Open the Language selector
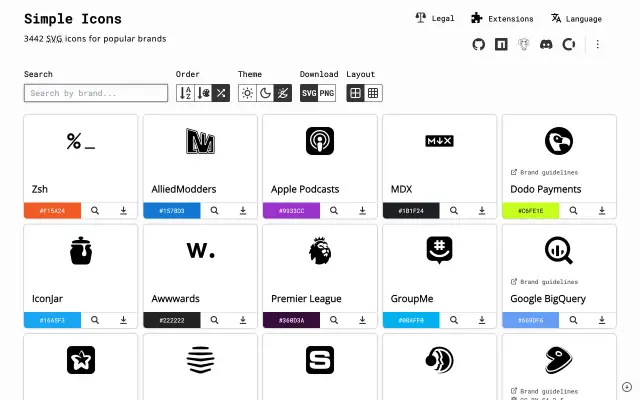 tap(576, 18)
